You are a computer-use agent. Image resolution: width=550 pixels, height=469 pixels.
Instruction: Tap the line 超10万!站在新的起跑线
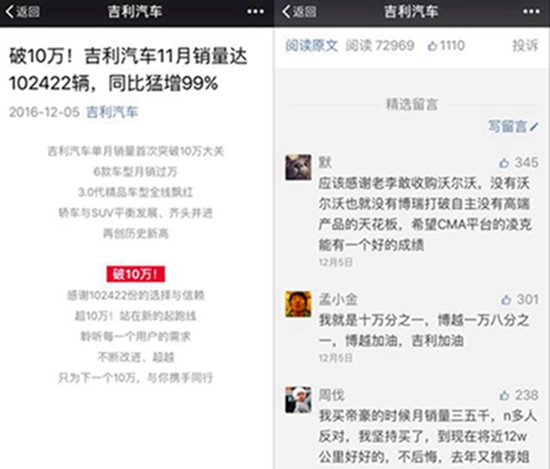[136, 316]
